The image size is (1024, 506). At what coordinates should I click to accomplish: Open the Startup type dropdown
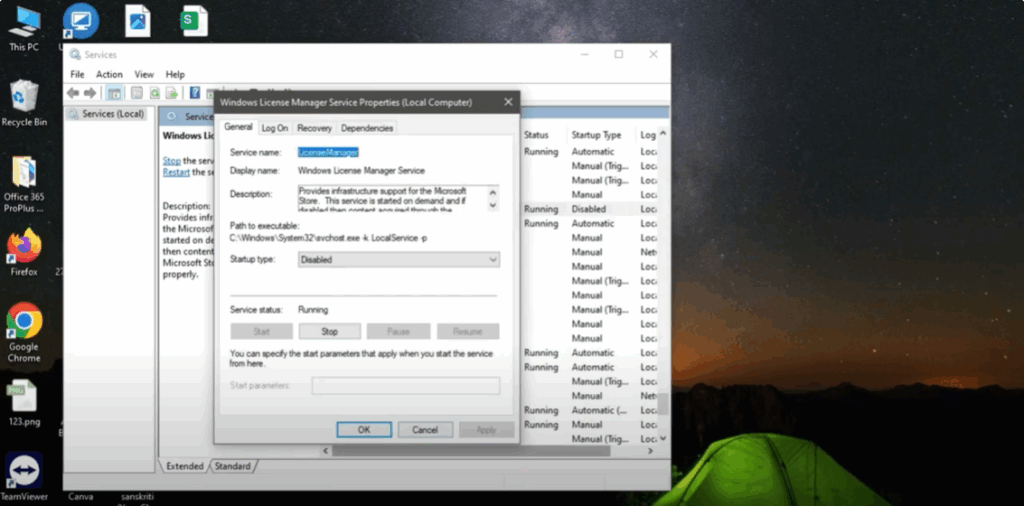(x=398, y=260)
